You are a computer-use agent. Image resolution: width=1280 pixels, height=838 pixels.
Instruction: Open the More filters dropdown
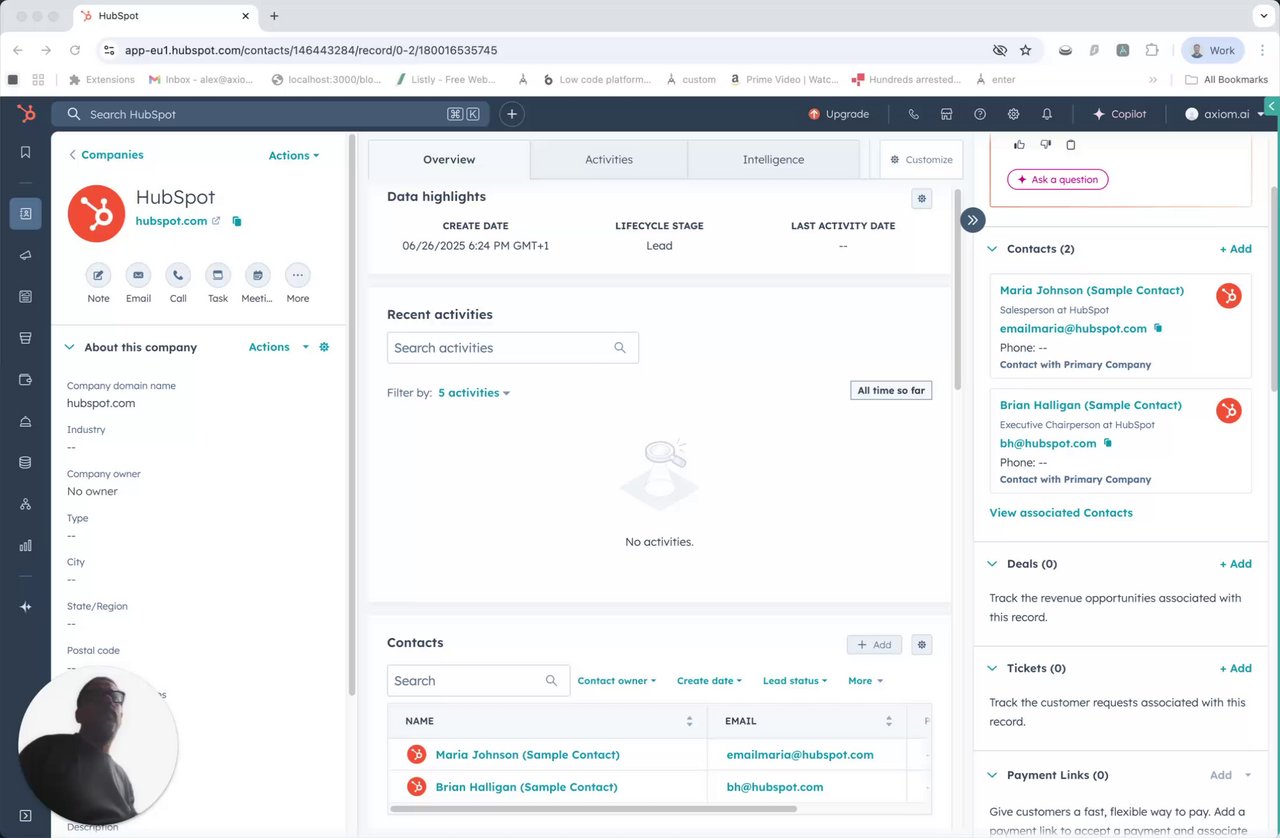[x=866, y=681]
